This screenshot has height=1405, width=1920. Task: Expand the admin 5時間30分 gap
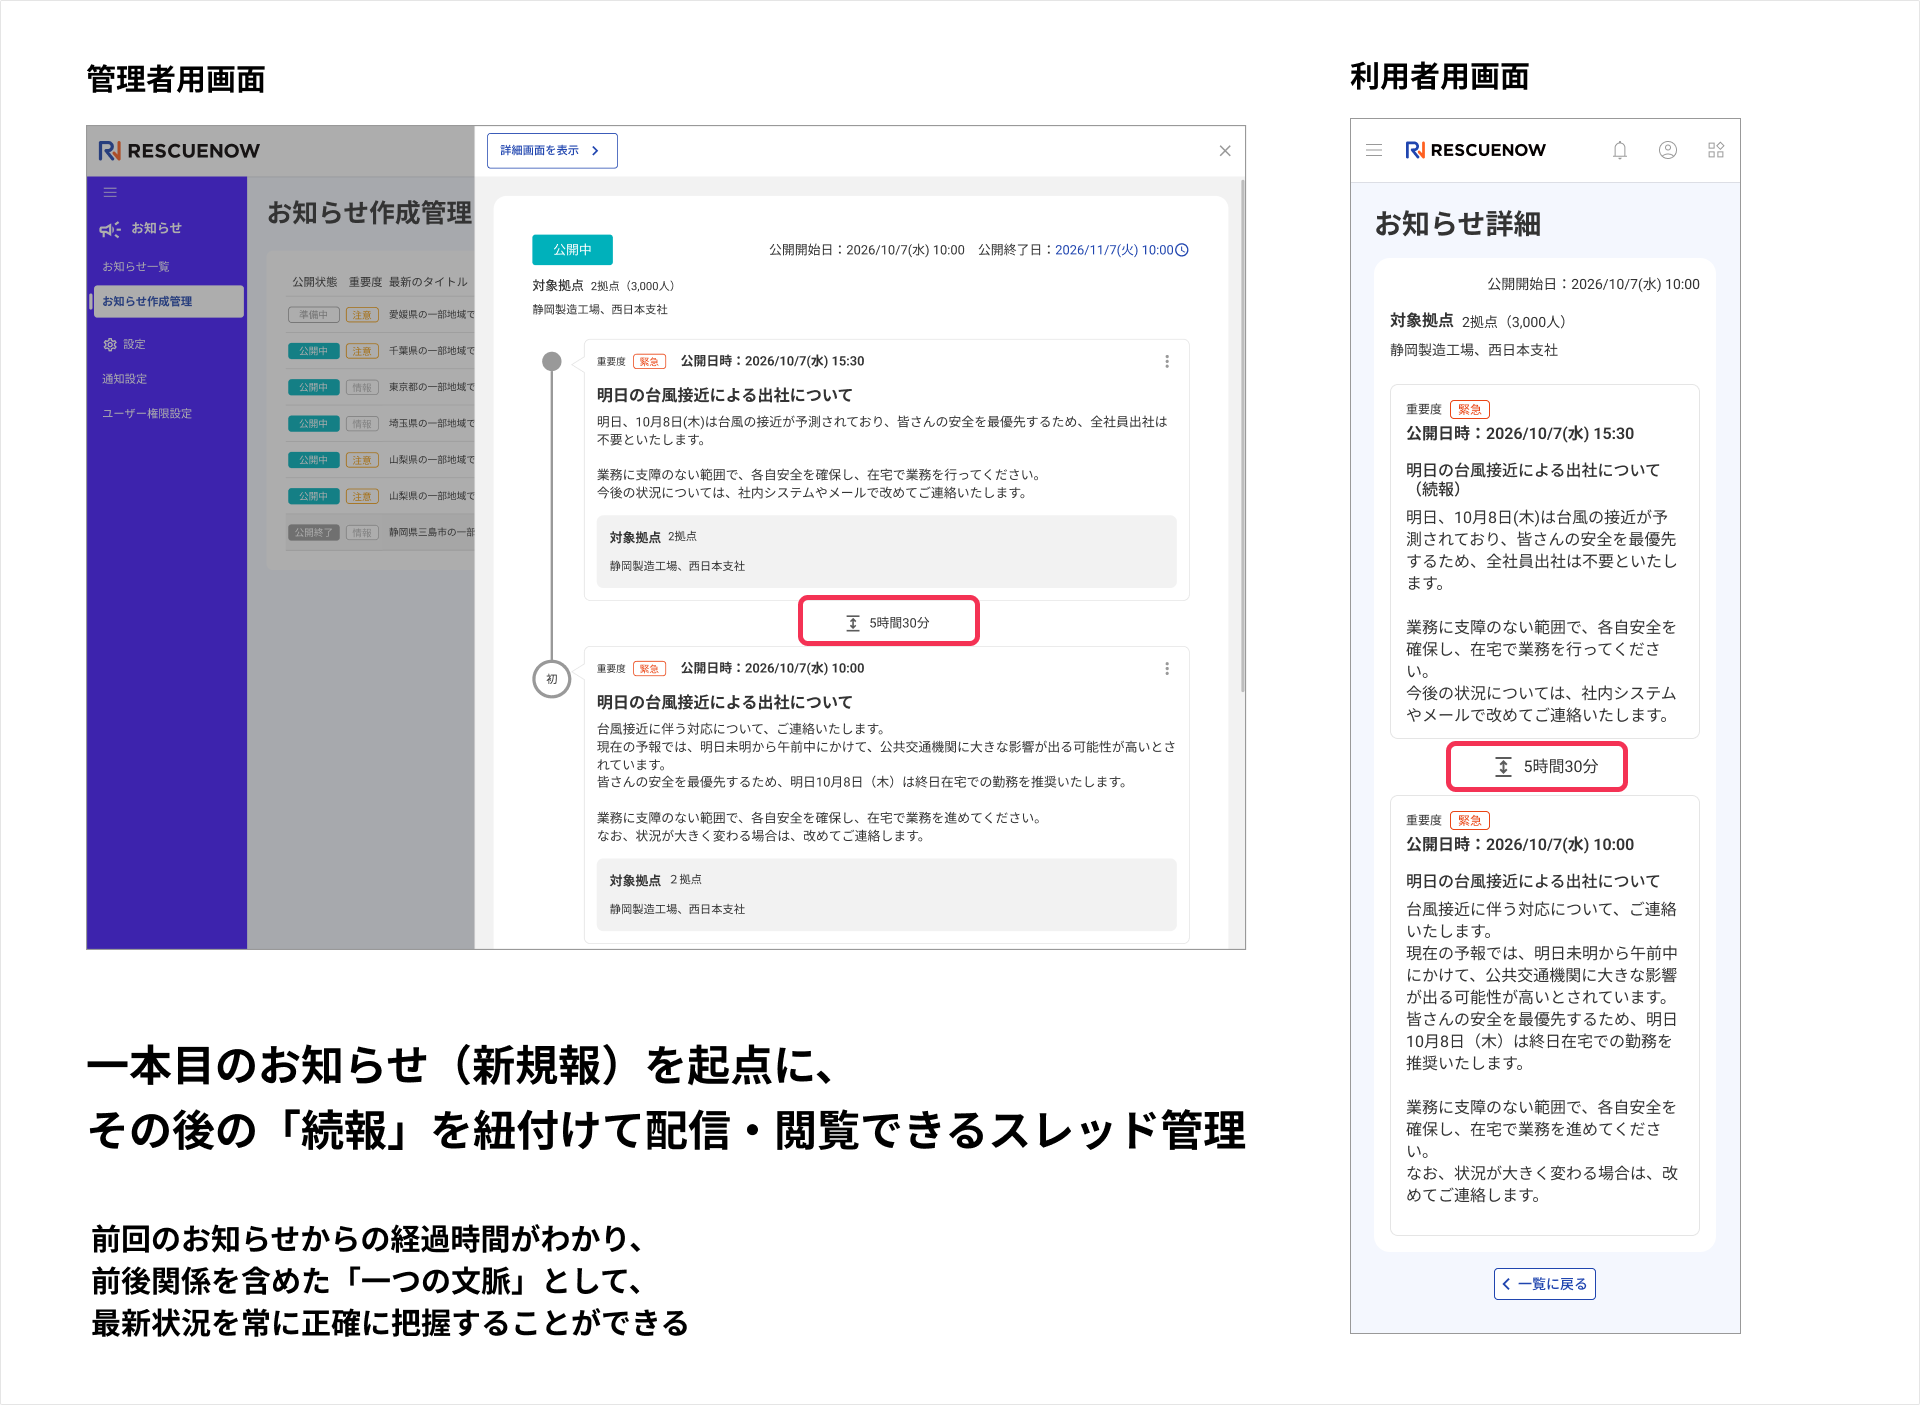(888, 622)
